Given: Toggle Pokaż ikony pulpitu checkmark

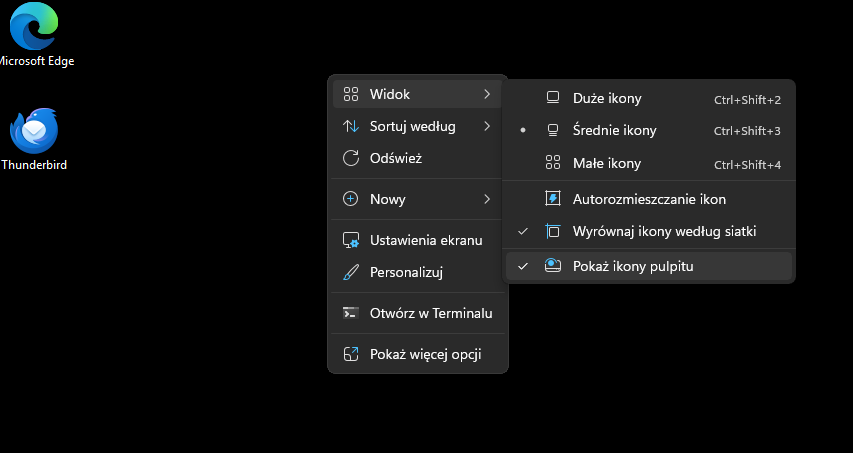Looking at the screenshot, I should coord(523,266).
